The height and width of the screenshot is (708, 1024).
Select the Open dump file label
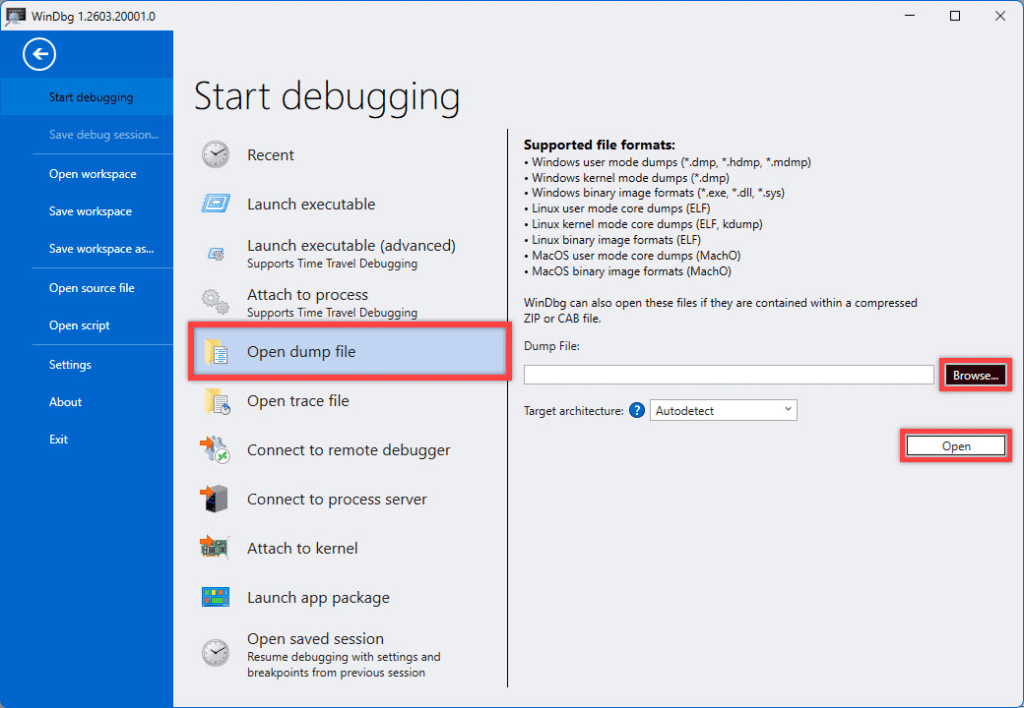301,351
